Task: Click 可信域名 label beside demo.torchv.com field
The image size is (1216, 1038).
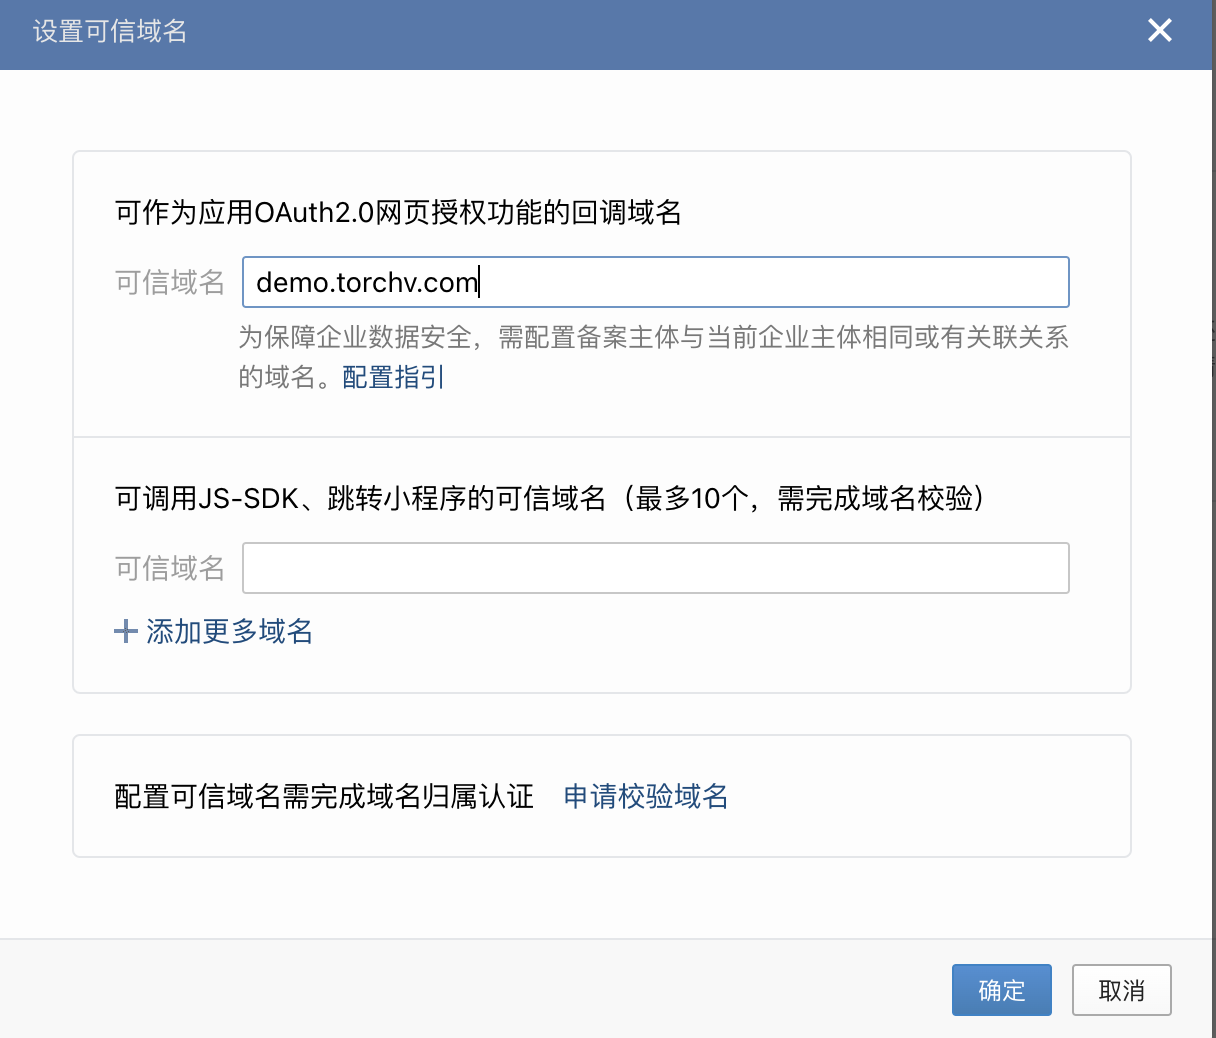Action: coord(170,282)
